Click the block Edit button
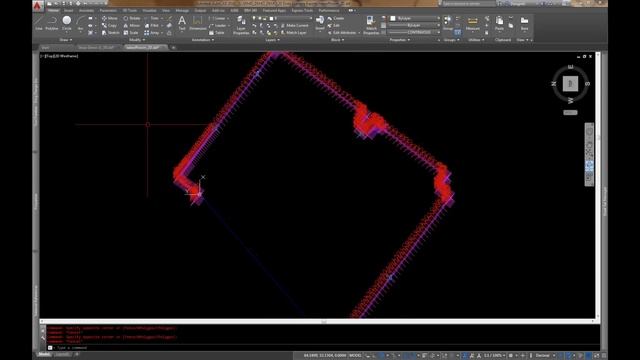This screenshot has width=640, height=360. pyautogui.click(x=333, y=25)
